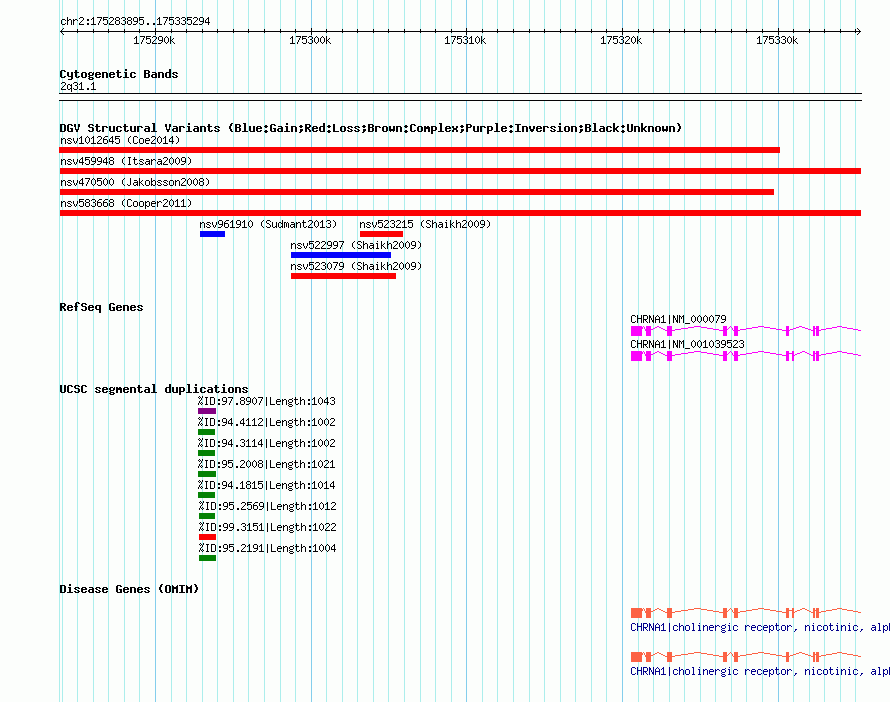Click Cytogenetic Bands track title
Image resolution: width=890 pixels, height=702 pixels.
[119, 74]
